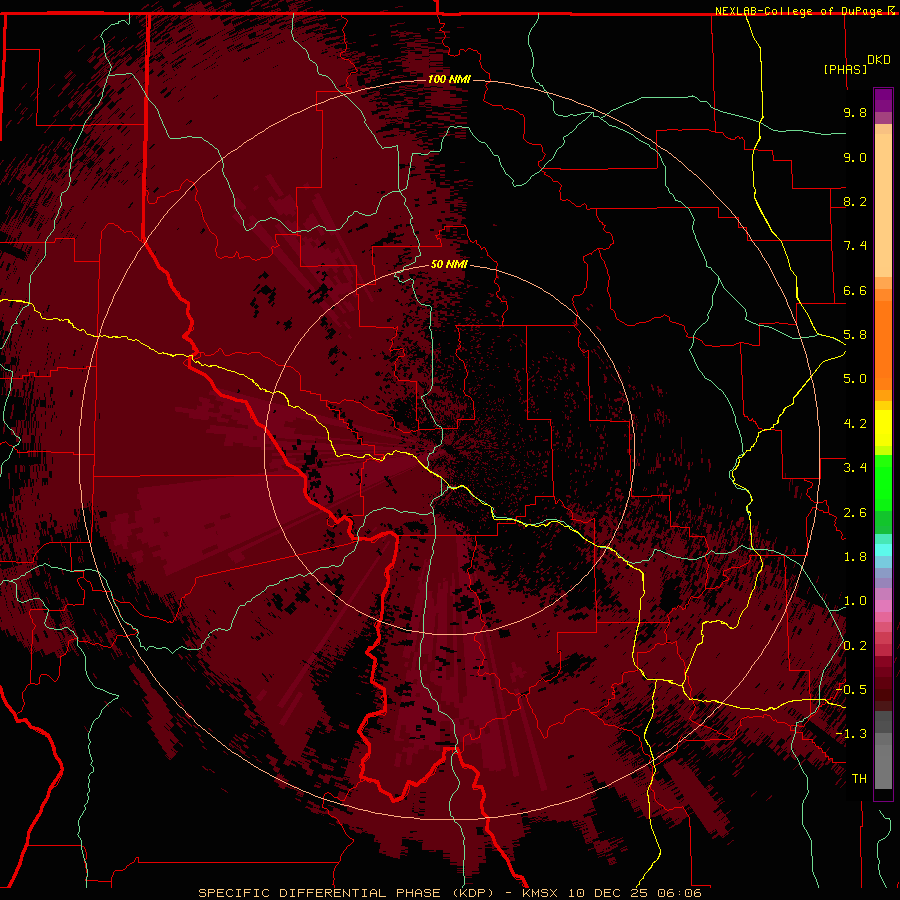Click the 1.0 value on the colorbar scale
Viewport: 900px width, 900px height.
click(x=855, y=601)
